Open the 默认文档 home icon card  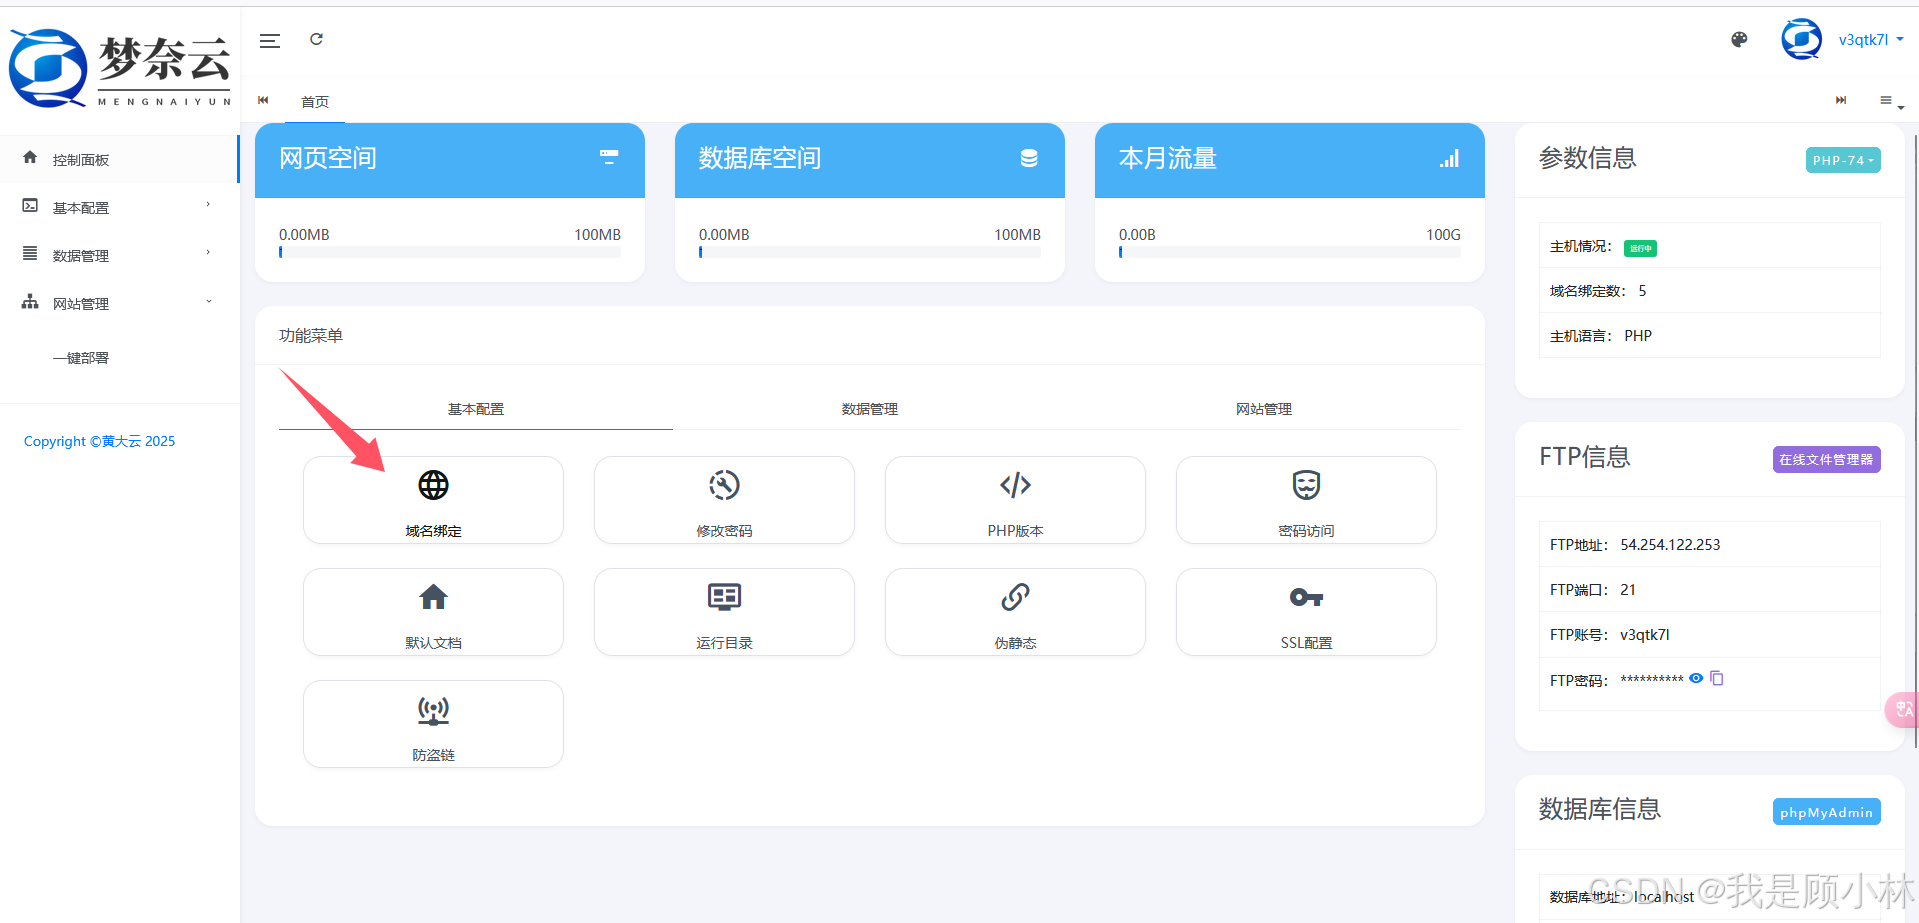coord(433,612)
